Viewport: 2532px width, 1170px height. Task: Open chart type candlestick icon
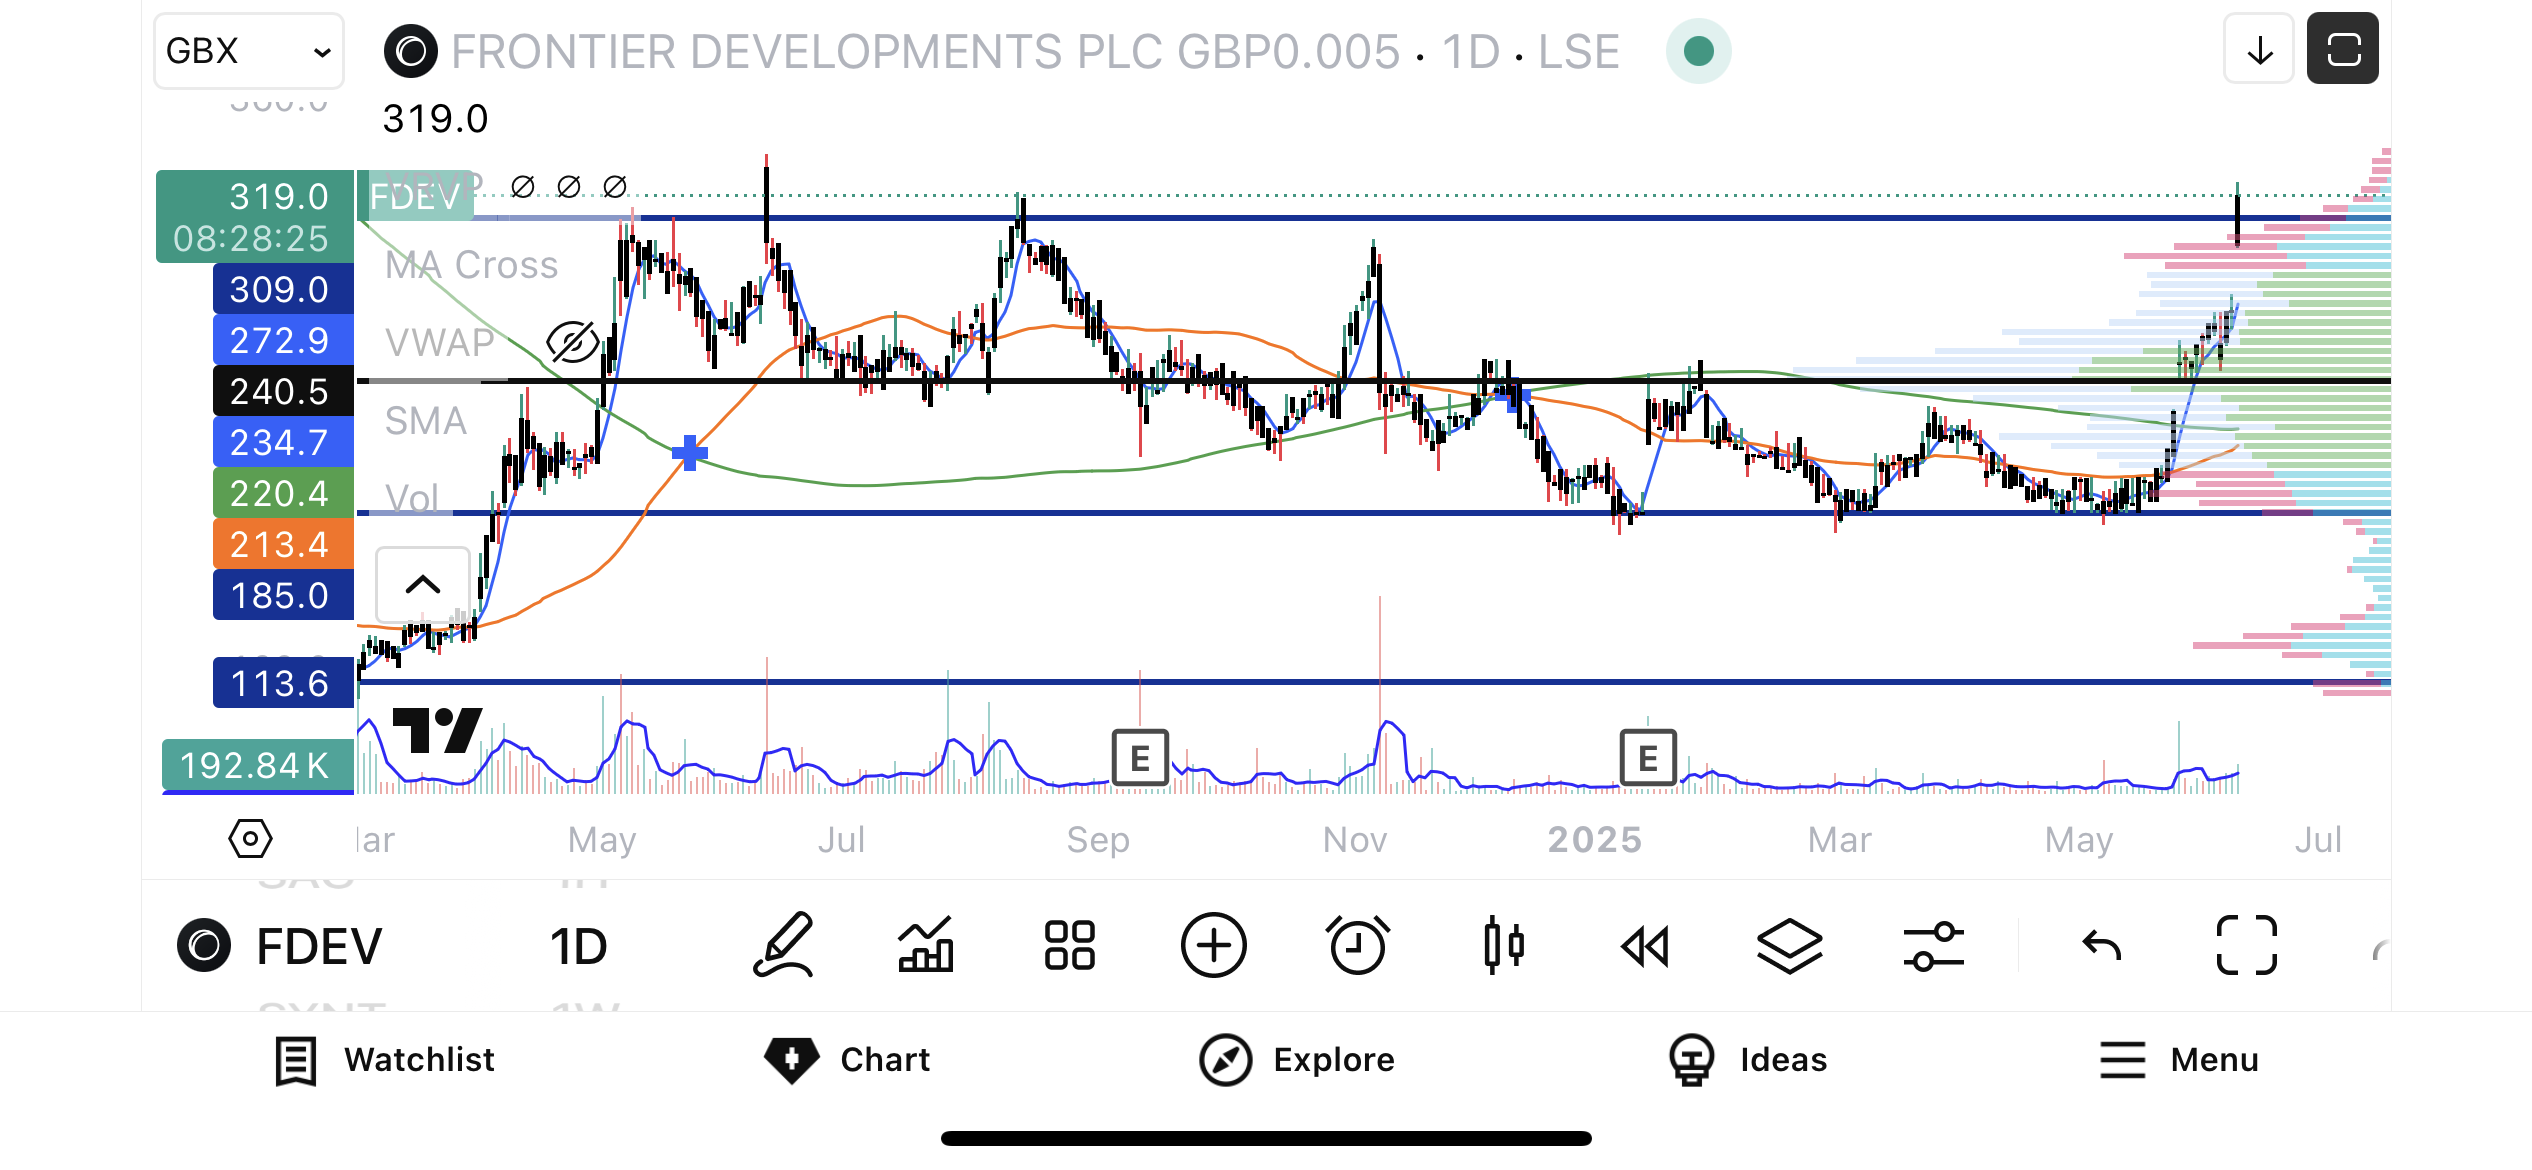[x=1503, y=945]
